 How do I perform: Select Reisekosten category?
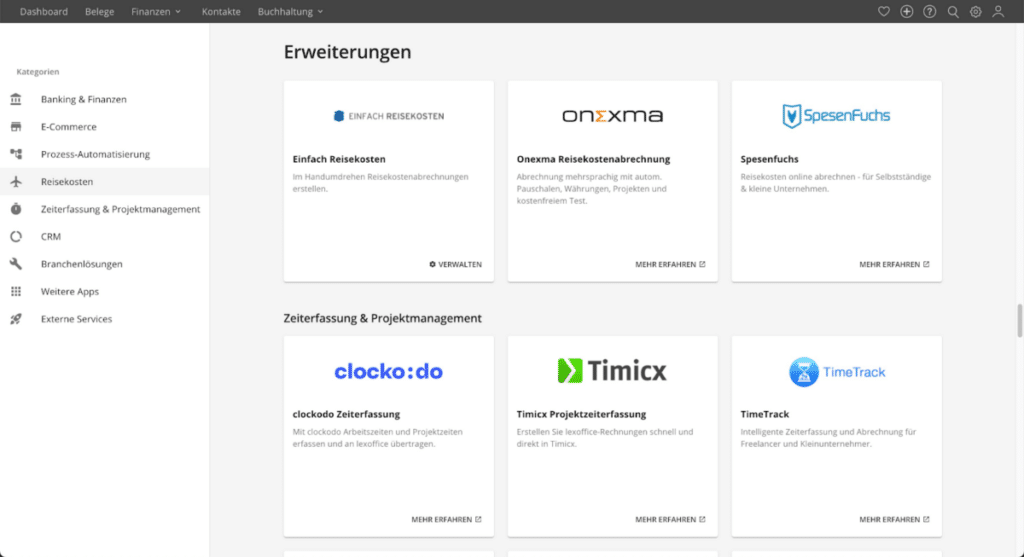coord(104,182)
